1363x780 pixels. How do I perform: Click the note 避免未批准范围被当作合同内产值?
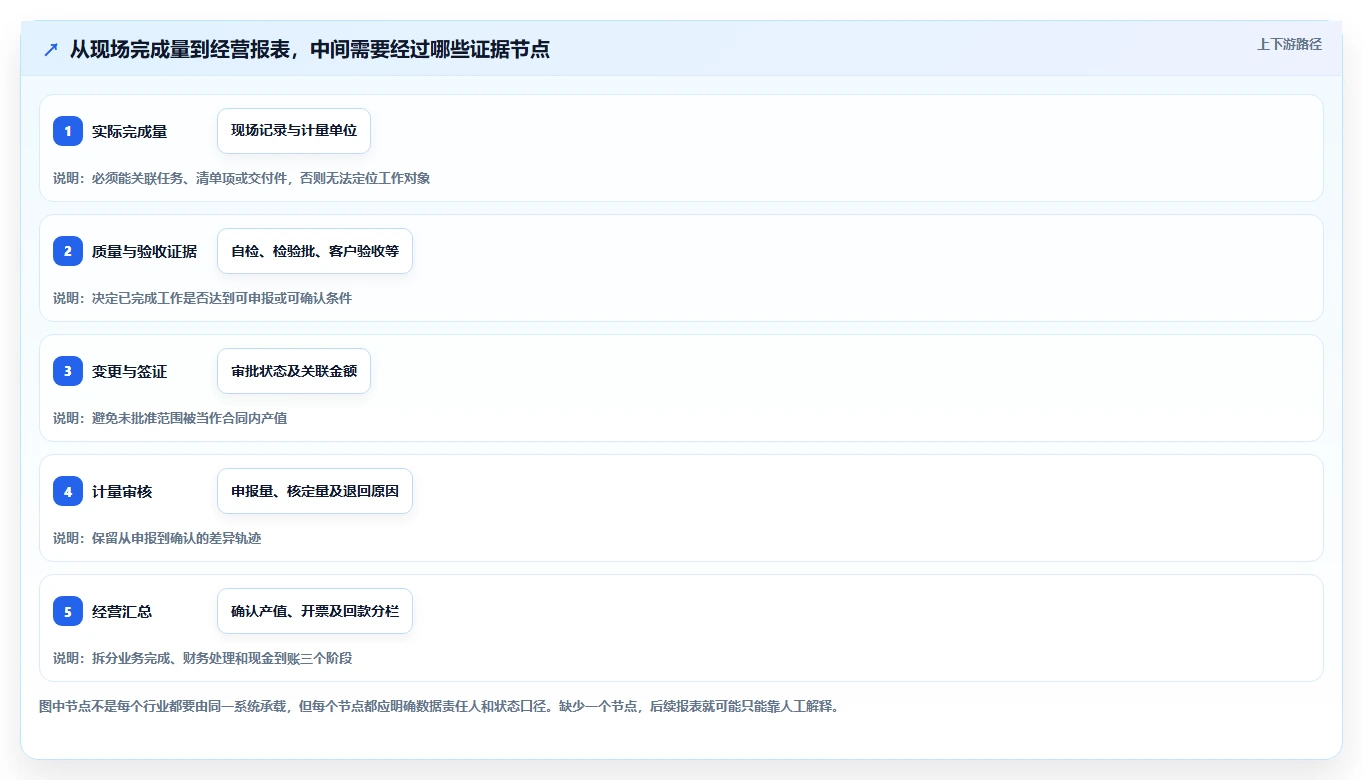point(170,418)
